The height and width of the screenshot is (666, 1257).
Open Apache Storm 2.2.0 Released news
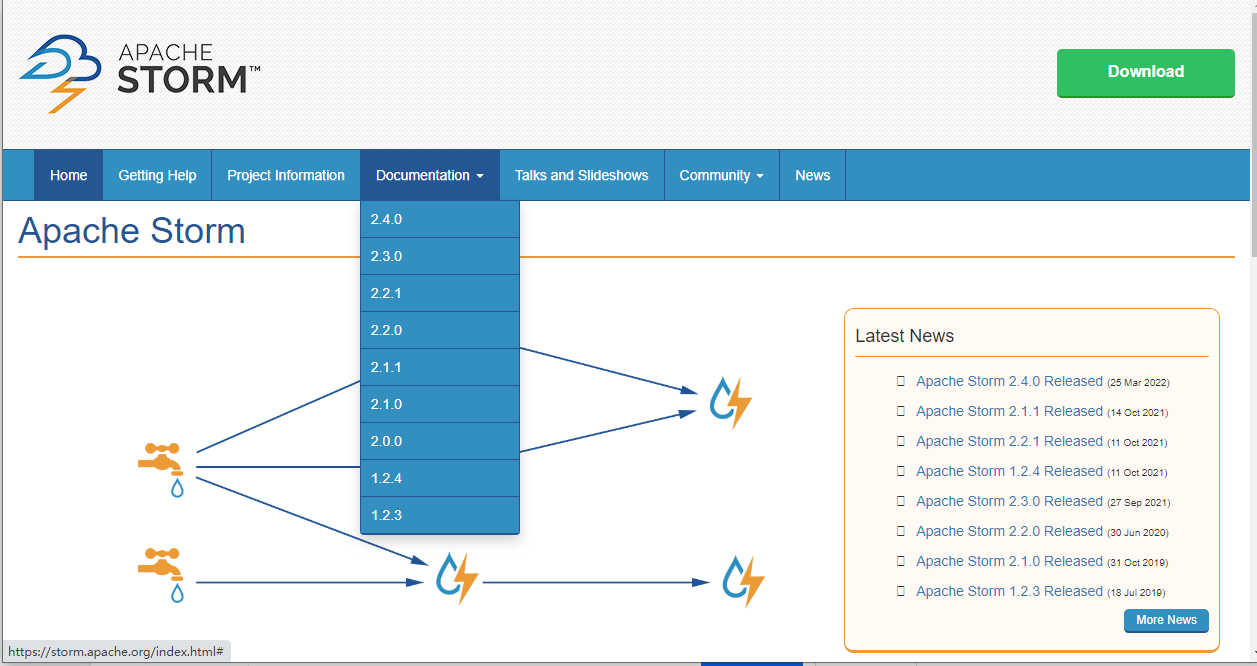pos(1009,531)
